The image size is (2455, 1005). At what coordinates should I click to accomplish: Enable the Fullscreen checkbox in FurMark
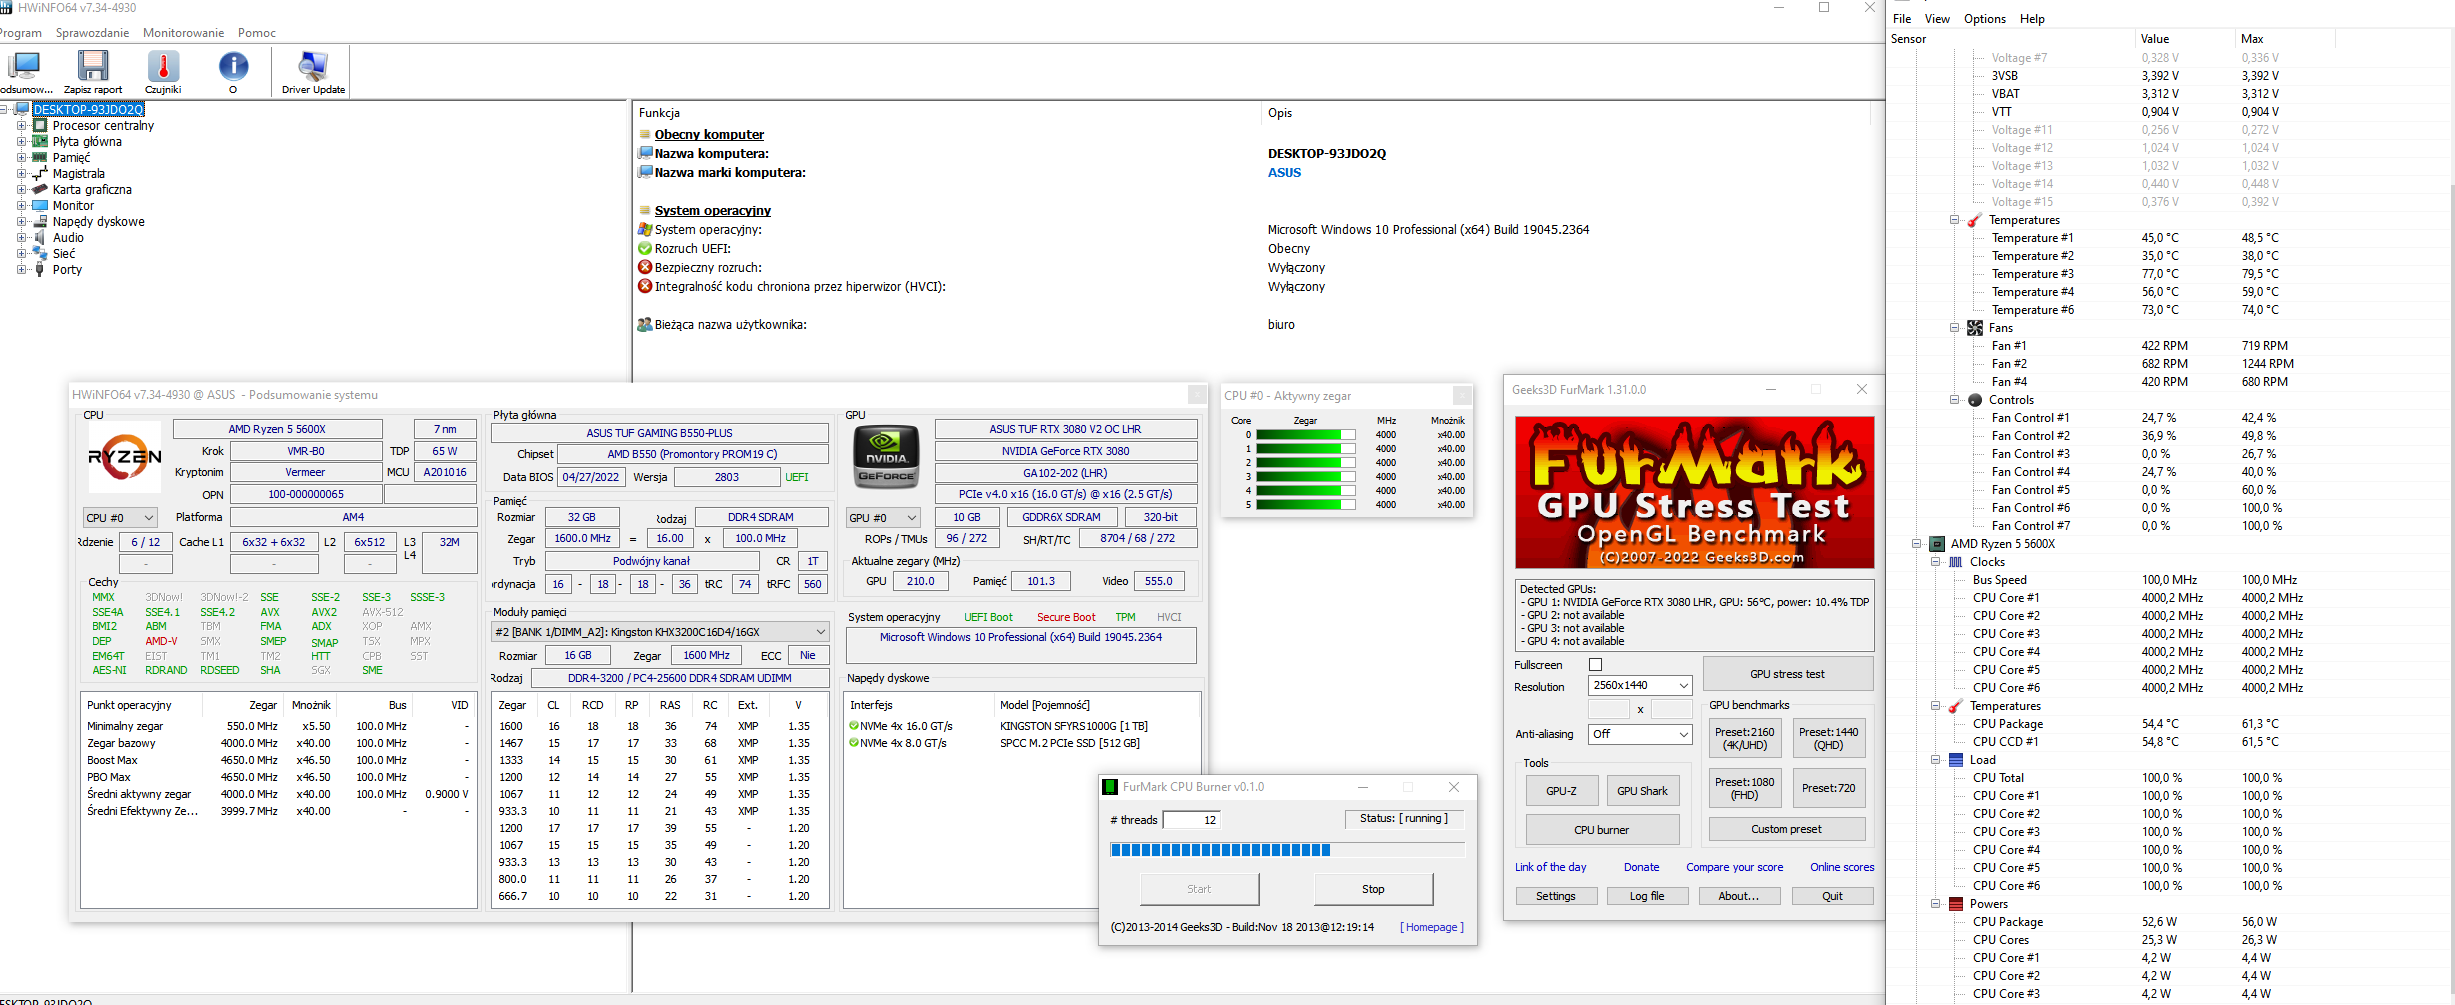(x=1595, y=665)
